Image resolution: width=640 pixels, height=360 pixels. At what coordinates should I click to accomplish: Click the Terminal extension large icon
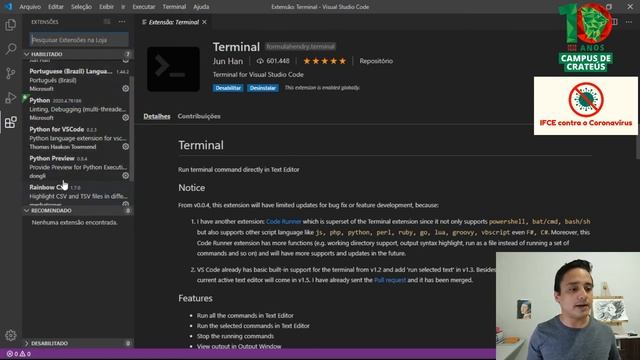click(173, 69)
